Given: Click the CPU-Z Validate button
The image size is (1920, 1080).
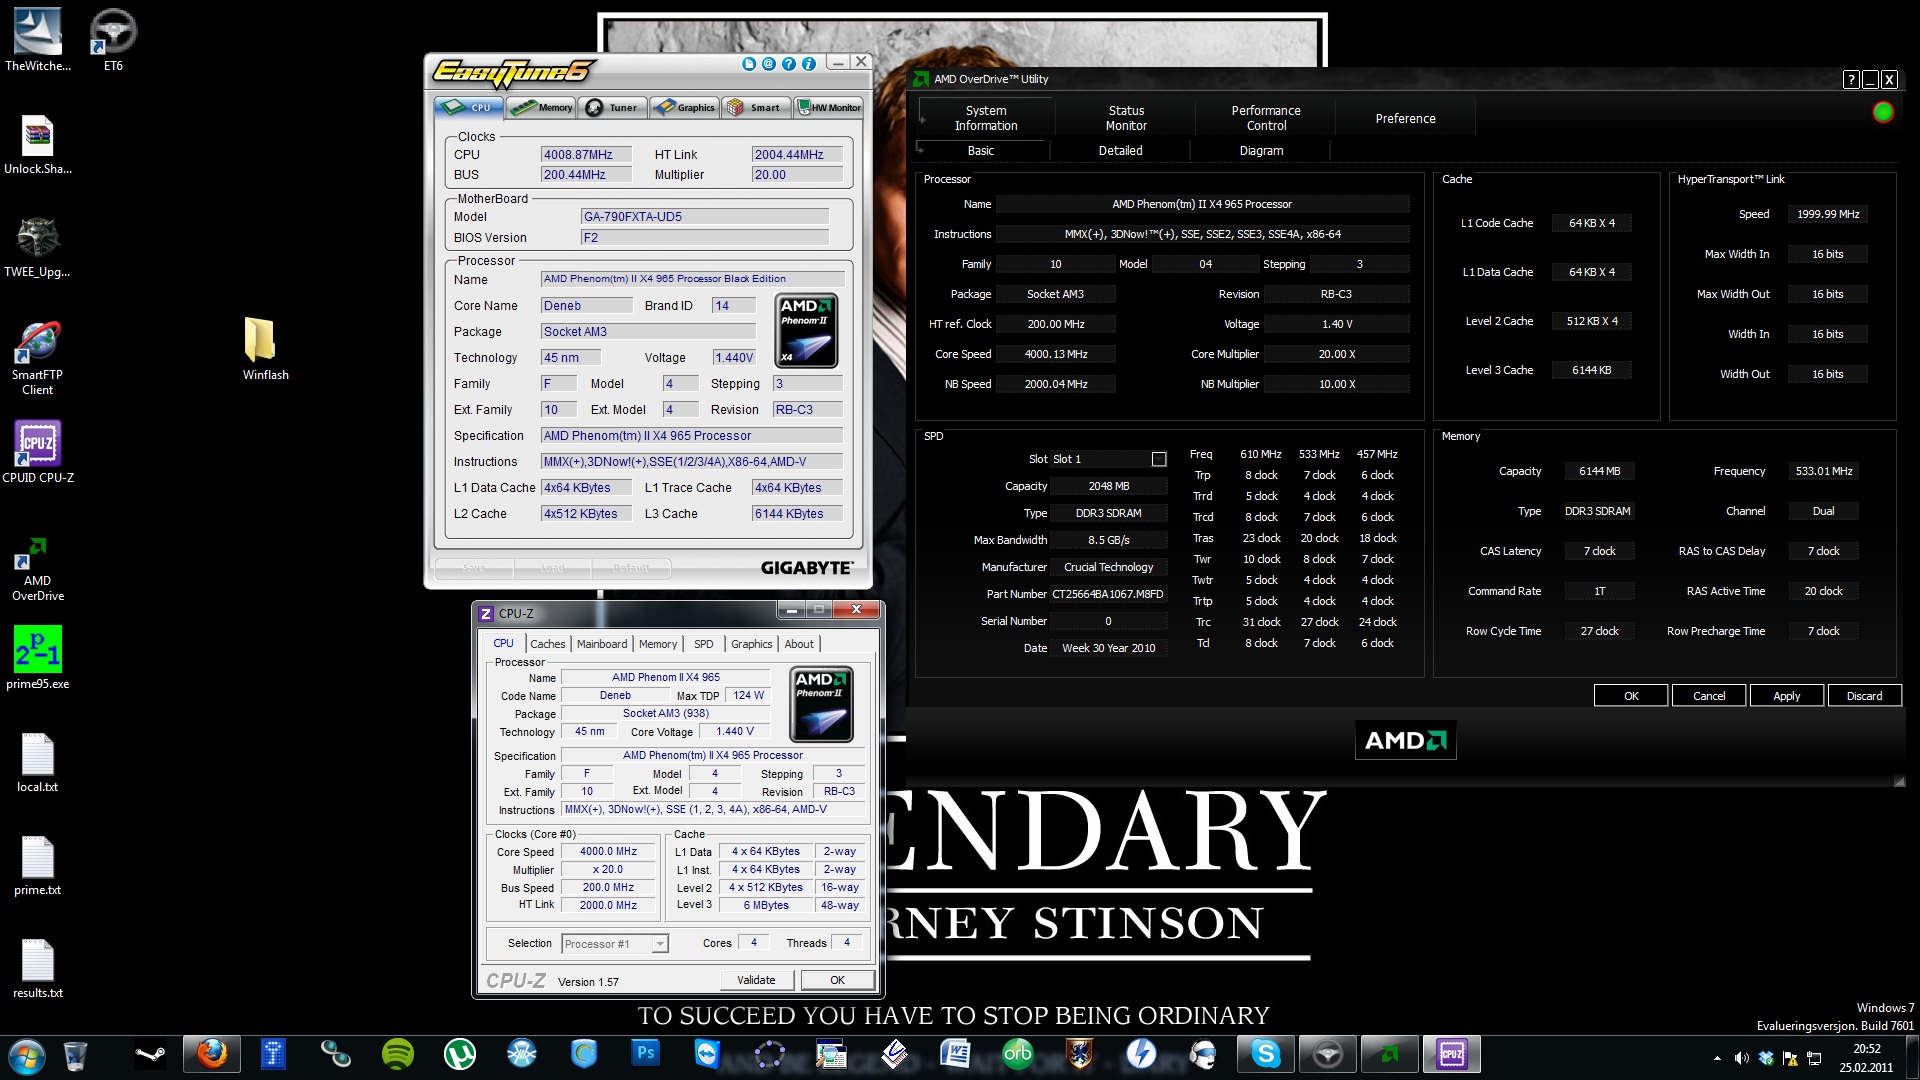Looking at the screenshot, I should 756,980.
